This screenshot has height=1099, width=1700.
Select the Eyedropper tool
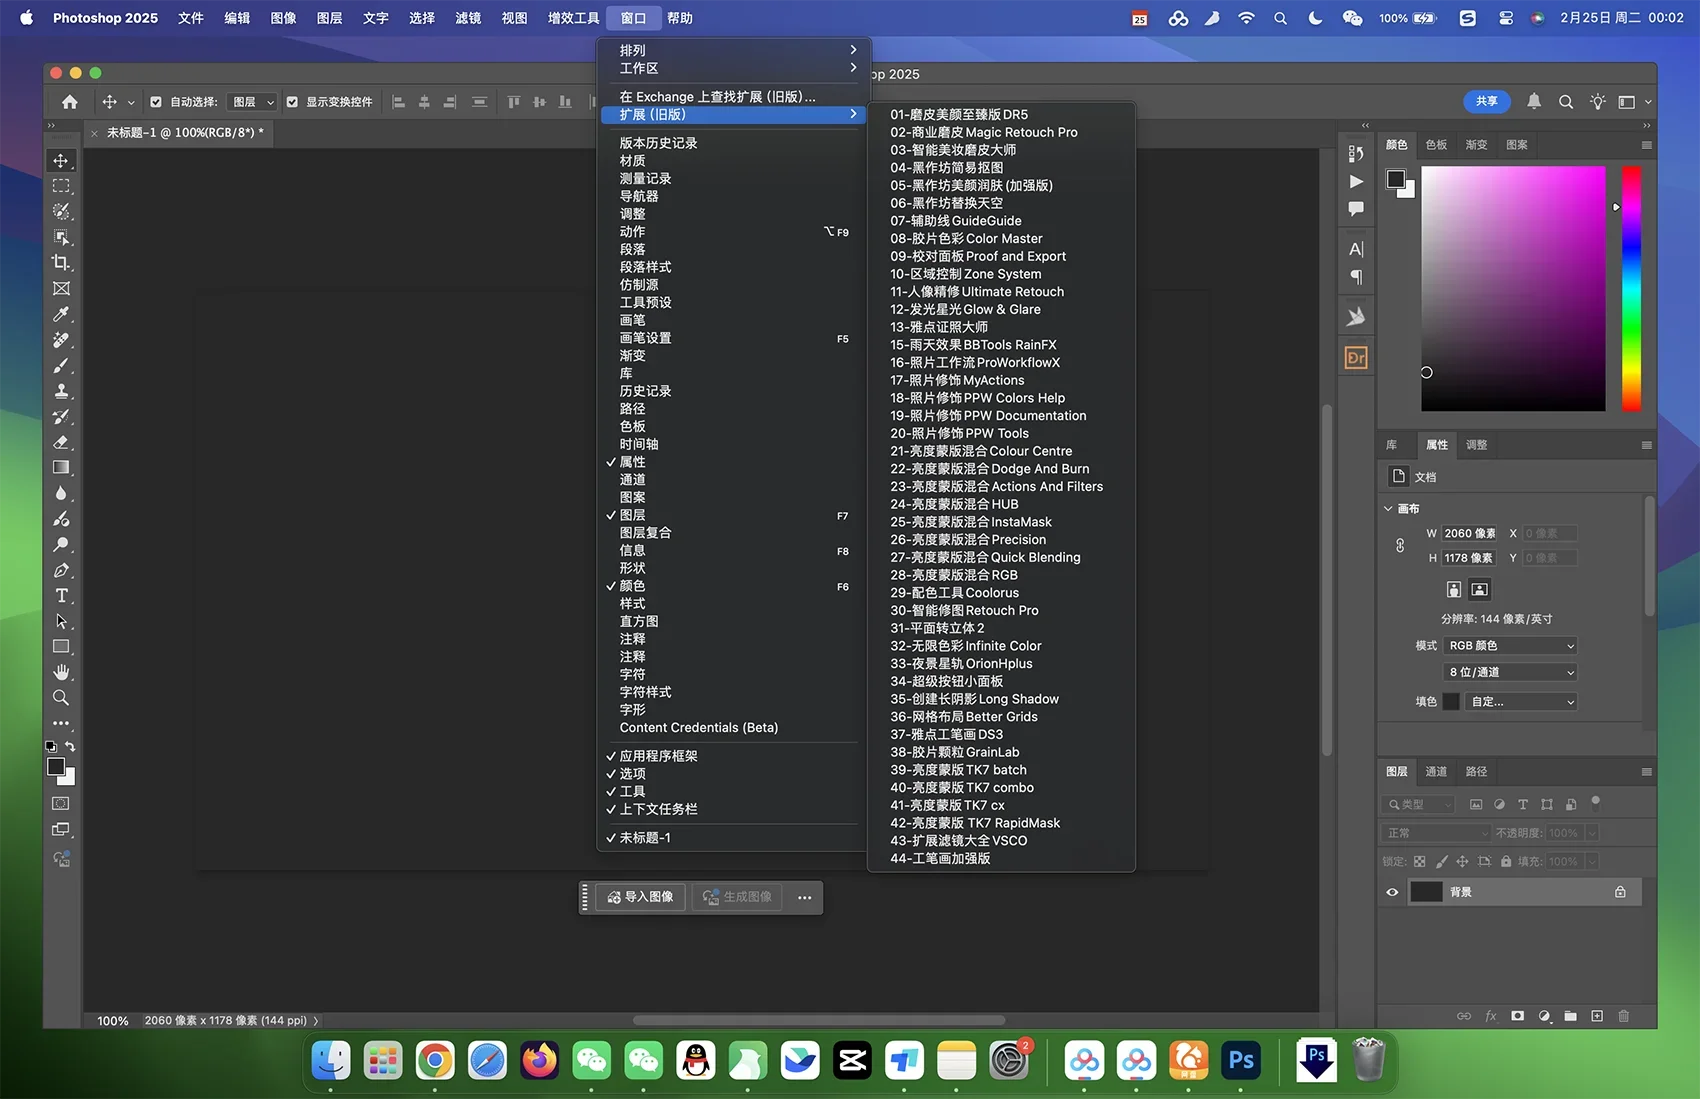point(61,314)
